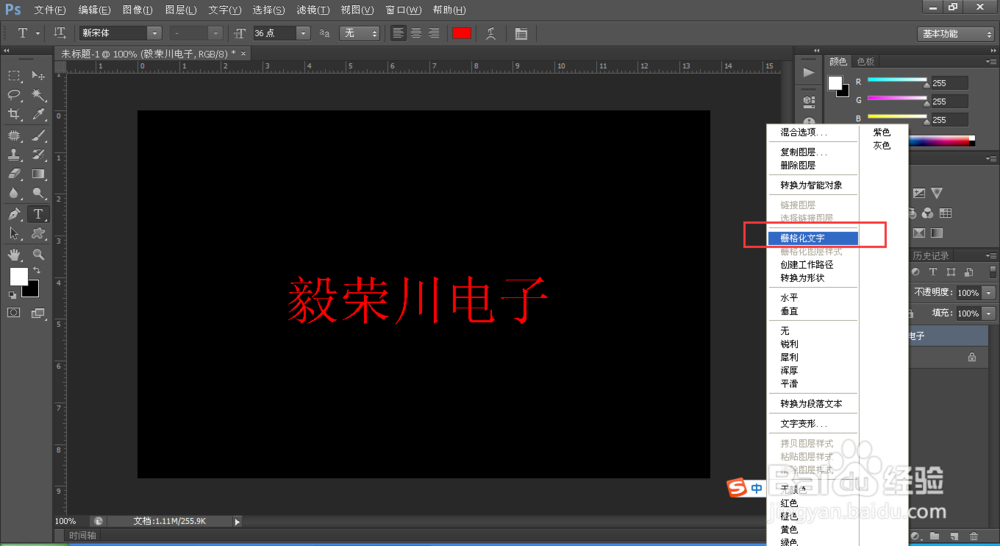The image size is (1000, 546).
Task: Click the red text color swatch
Action: (x=461, y=33)
